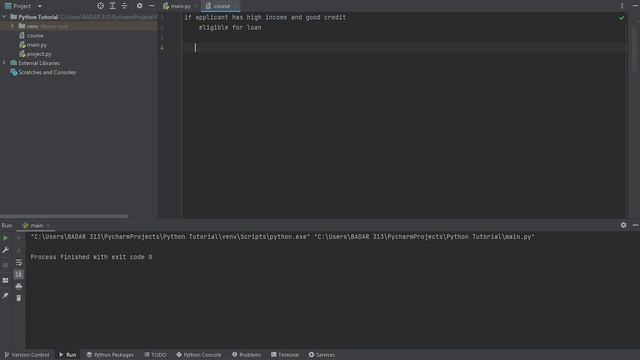640x360 pixels.
Task: Click the green inspection checkmark
Action: click(x=621, y=18)
